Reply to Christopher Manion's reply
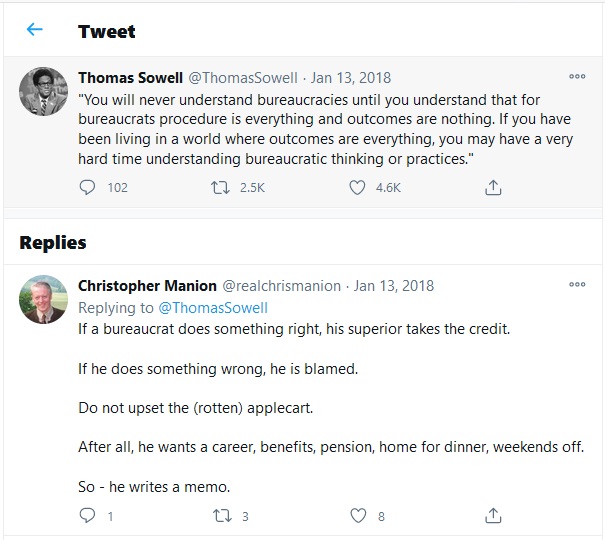605x540 pixels. point(87,516)
